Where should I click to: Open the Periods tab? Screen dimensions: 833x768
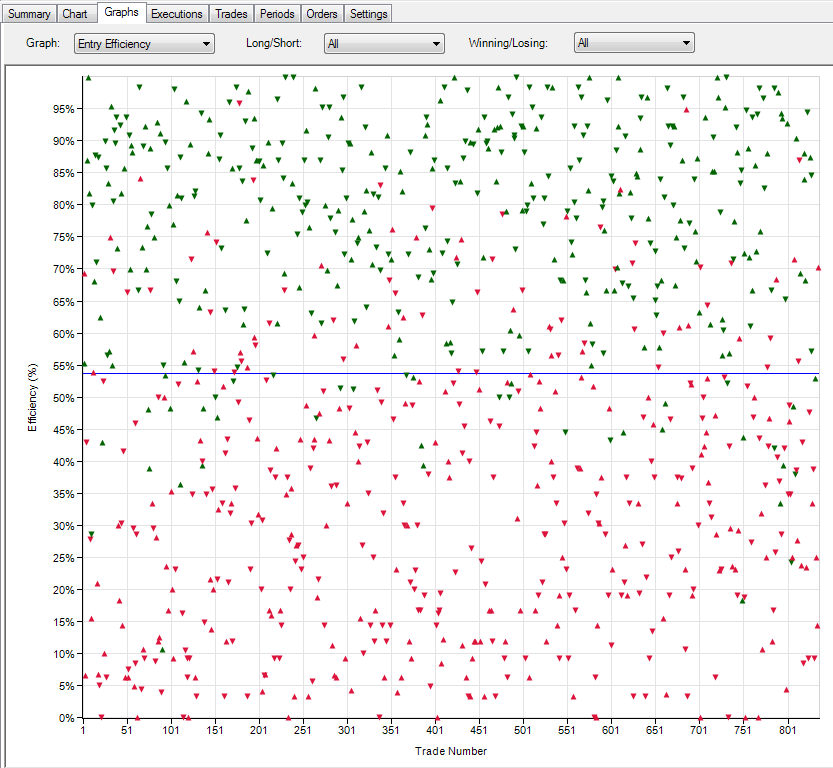pos(277,14)
